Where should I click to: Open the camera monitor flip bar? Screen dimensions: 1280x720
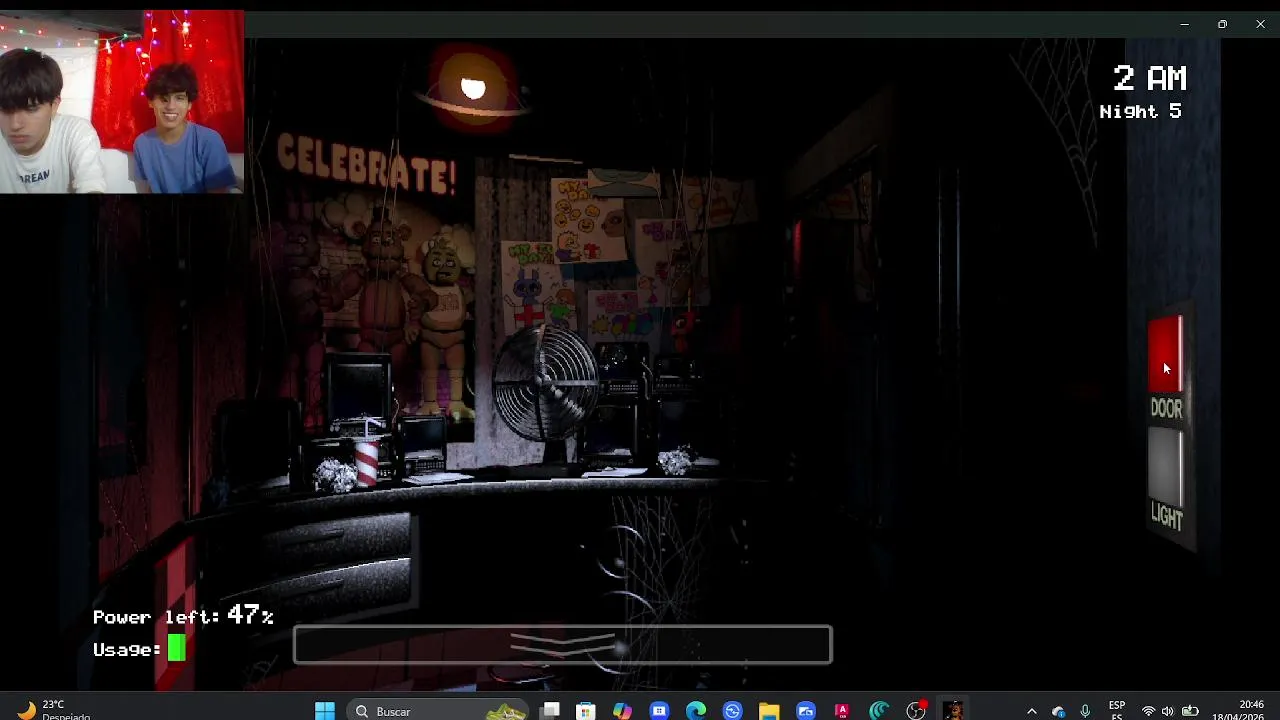tap(562, 645)
